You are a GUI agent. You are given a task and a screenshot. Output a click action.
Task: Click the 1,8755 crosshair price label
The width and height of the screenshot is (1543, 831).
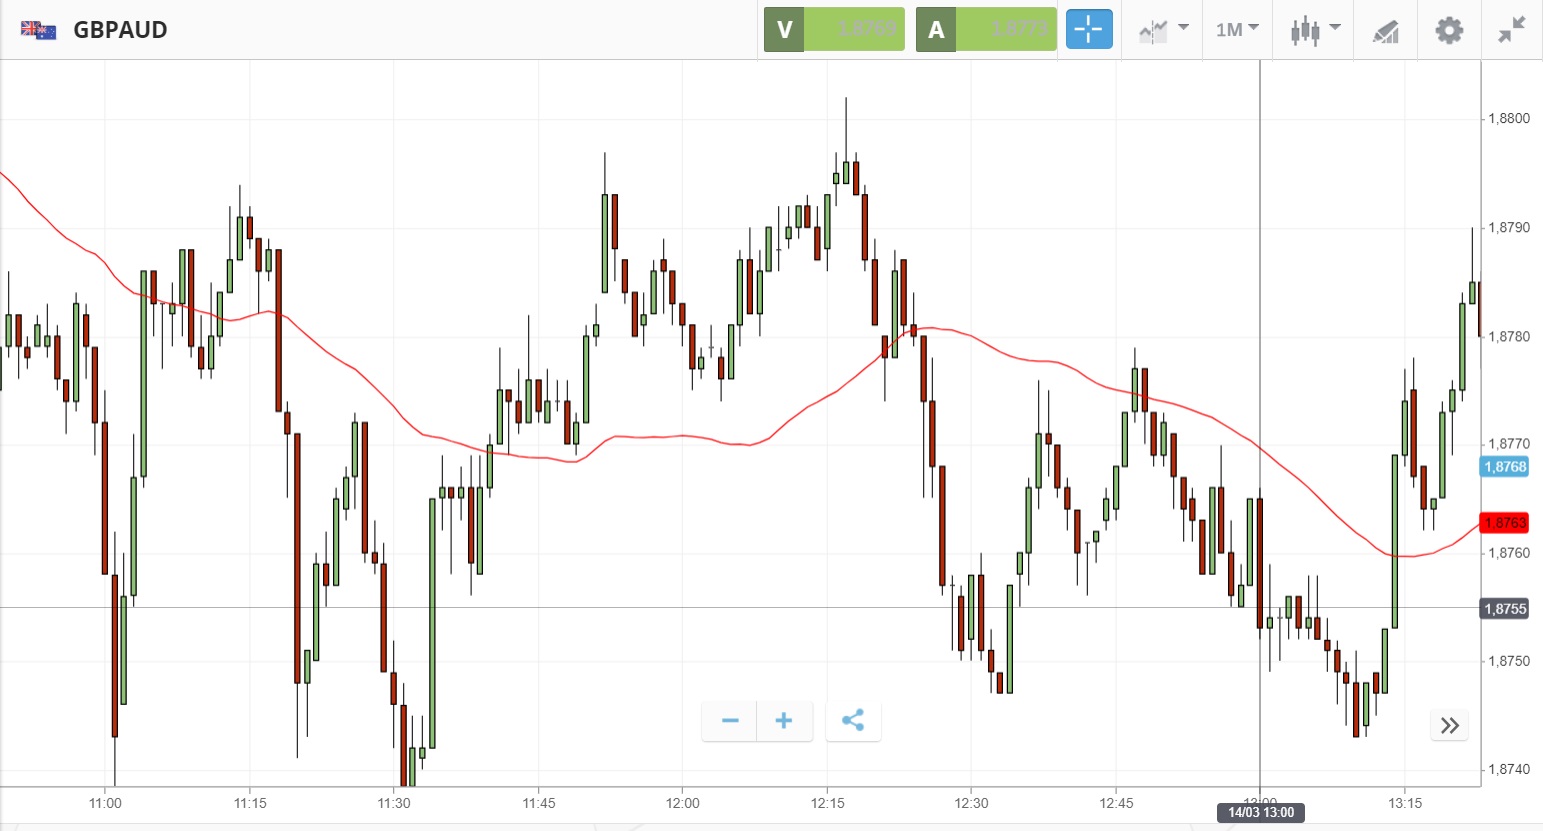(1505, 609)
